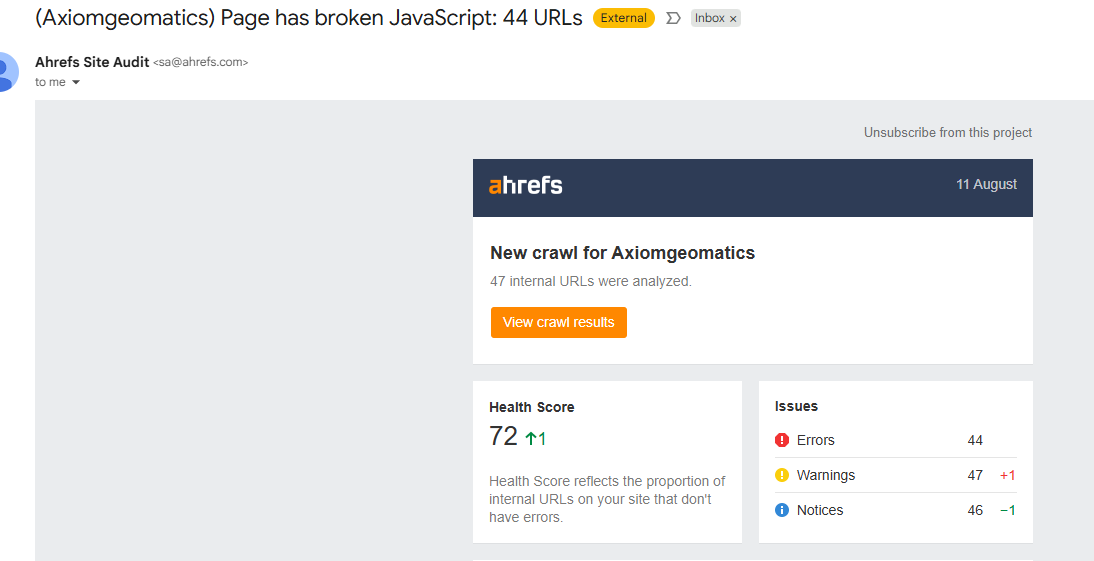Open the Inbox label

[x=710, y=18]
